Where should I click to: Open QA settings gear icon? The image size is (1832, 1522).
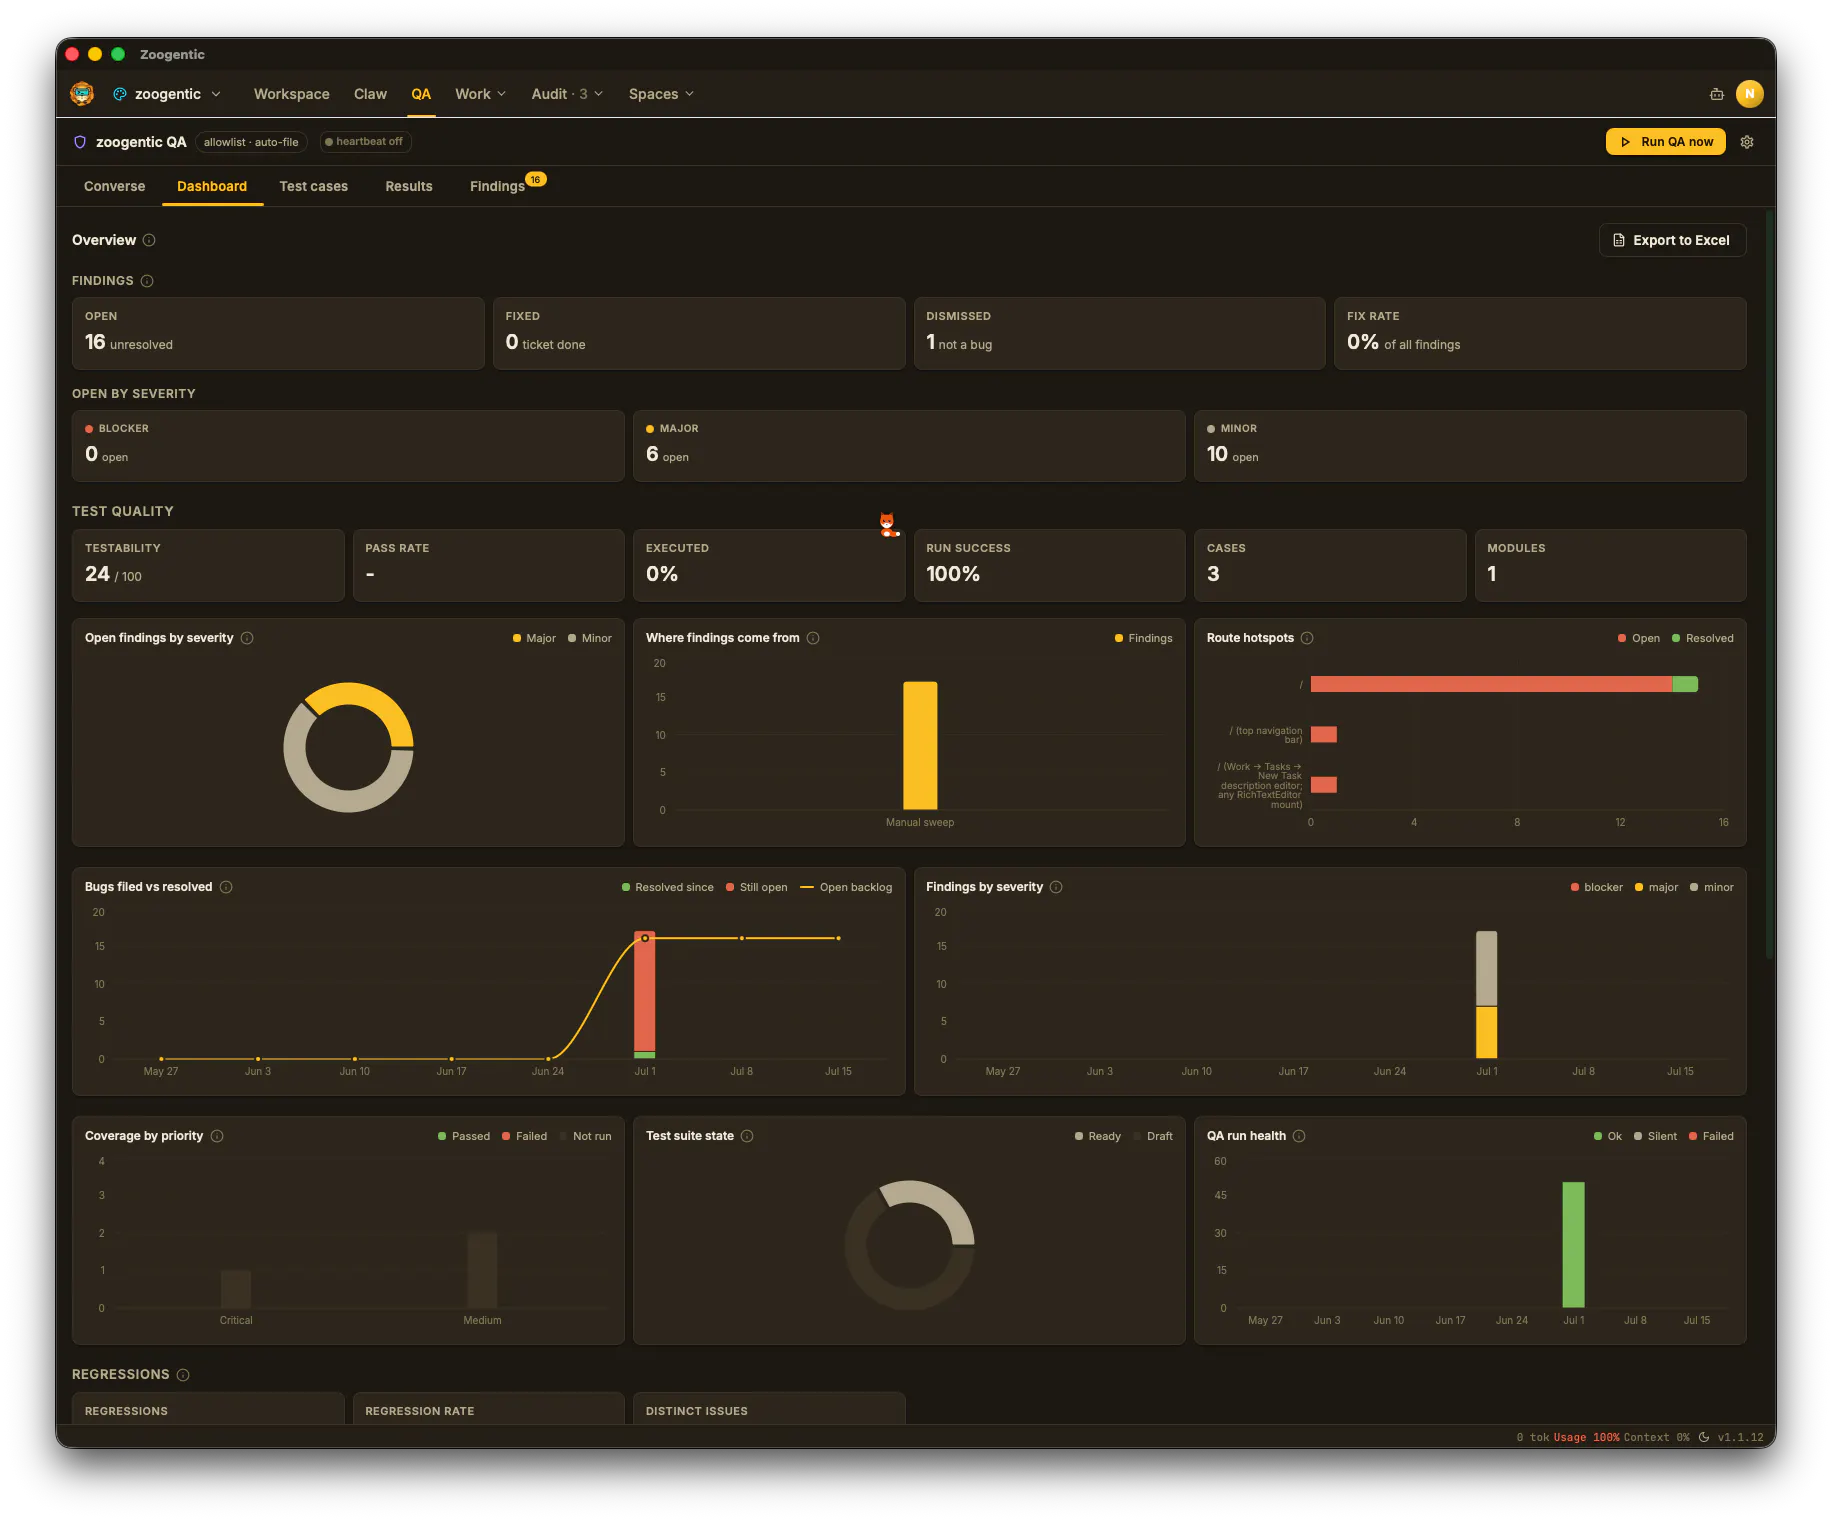coord(1747,142)
